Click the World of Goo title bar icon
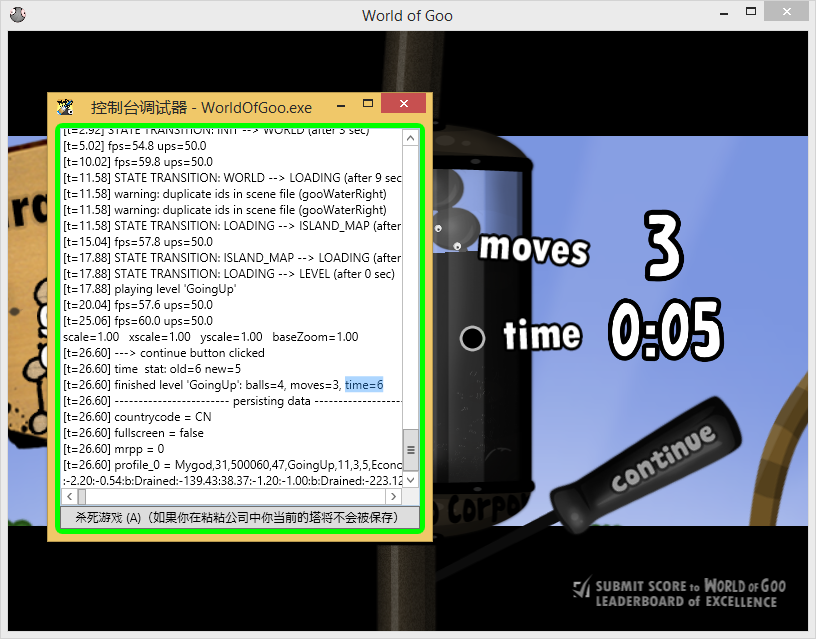Screen dimensions: 816x639 click(17, 15)
